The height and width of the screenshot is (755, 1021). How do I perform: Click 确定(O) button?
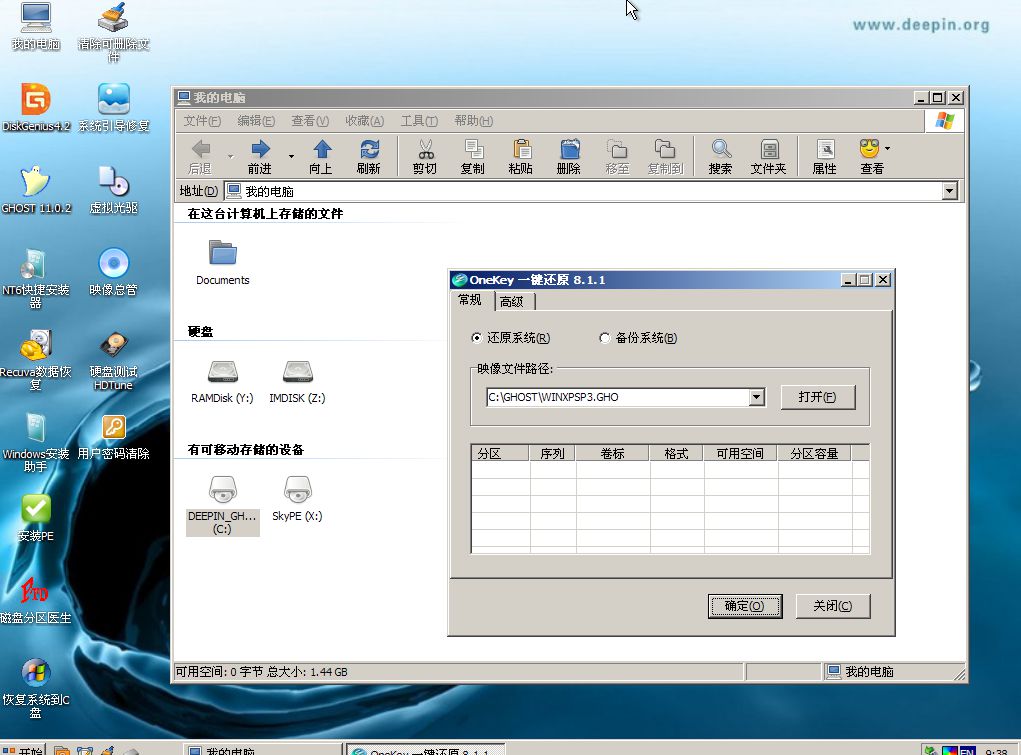click(x=745, y=606)
